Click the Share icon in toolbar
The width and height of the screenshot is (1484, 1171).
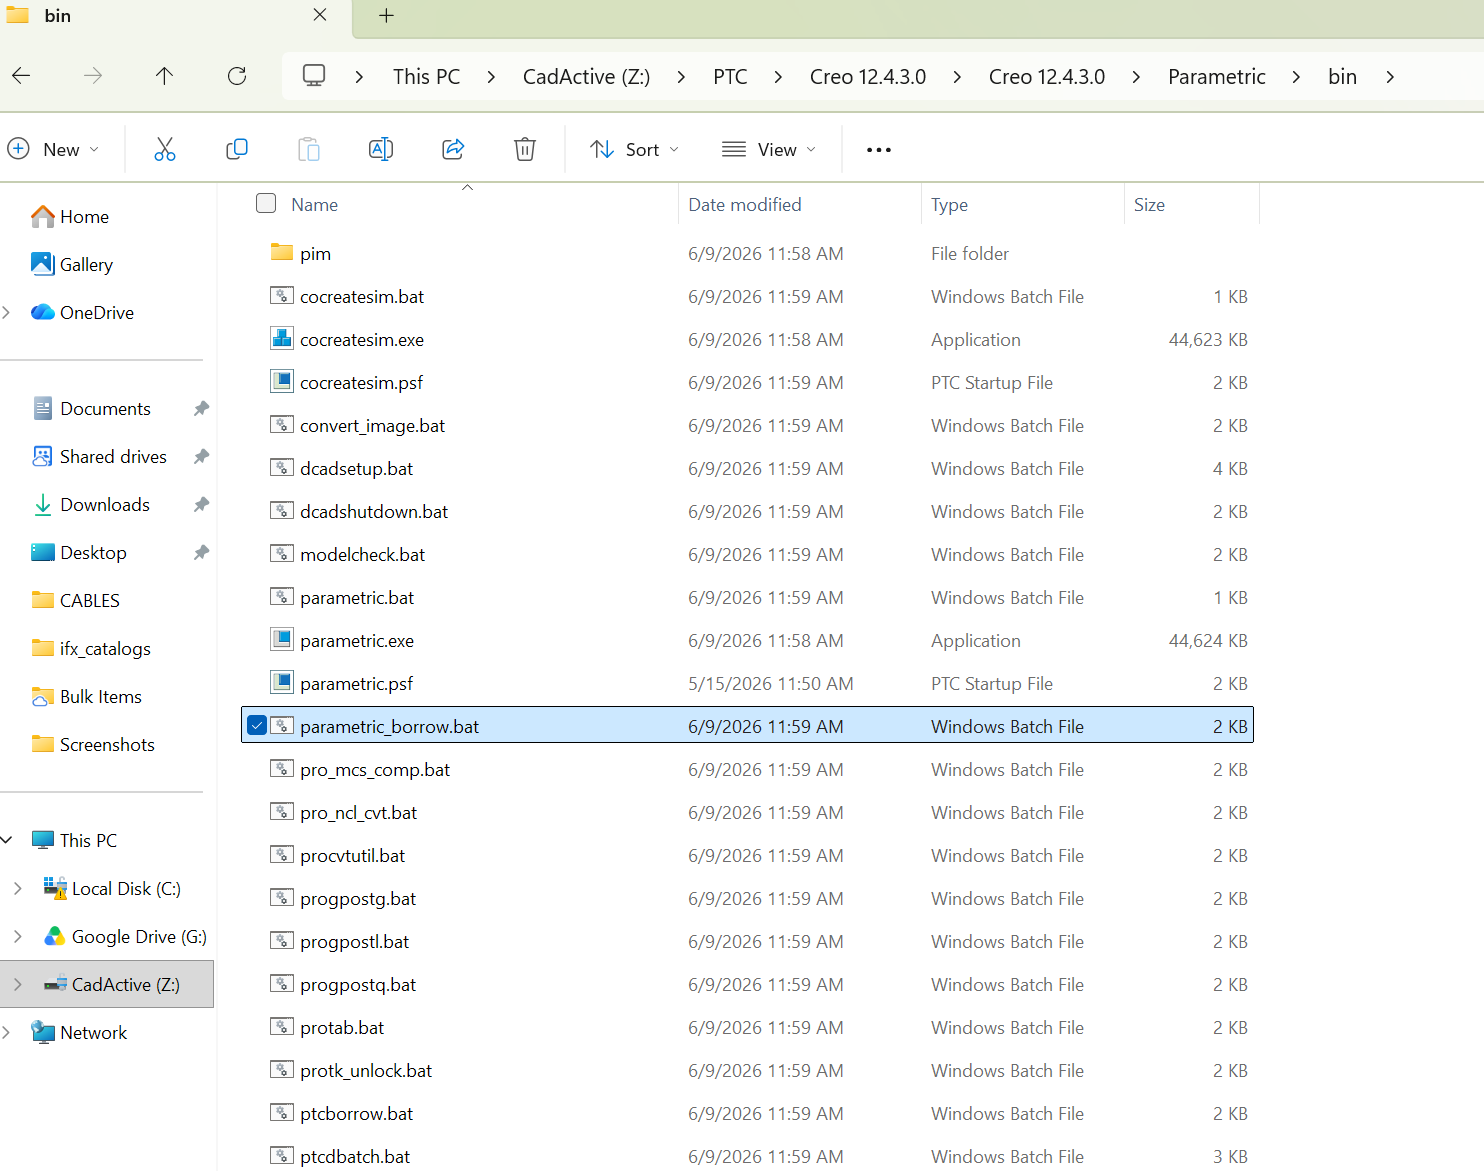453,149
